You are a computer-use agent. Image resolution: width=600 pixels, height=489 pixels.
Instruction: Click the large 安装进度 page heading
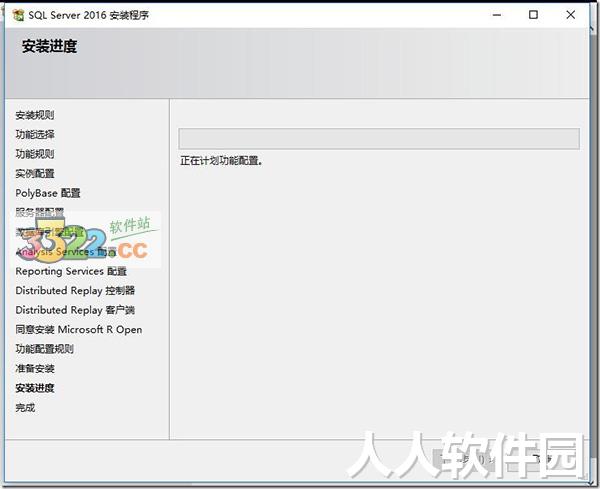[x=49, y=46]
